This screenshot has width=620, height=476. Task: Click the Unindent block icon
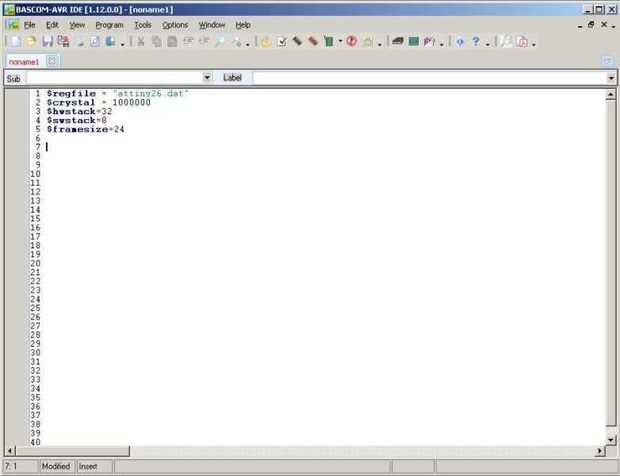tap(204, 42)
